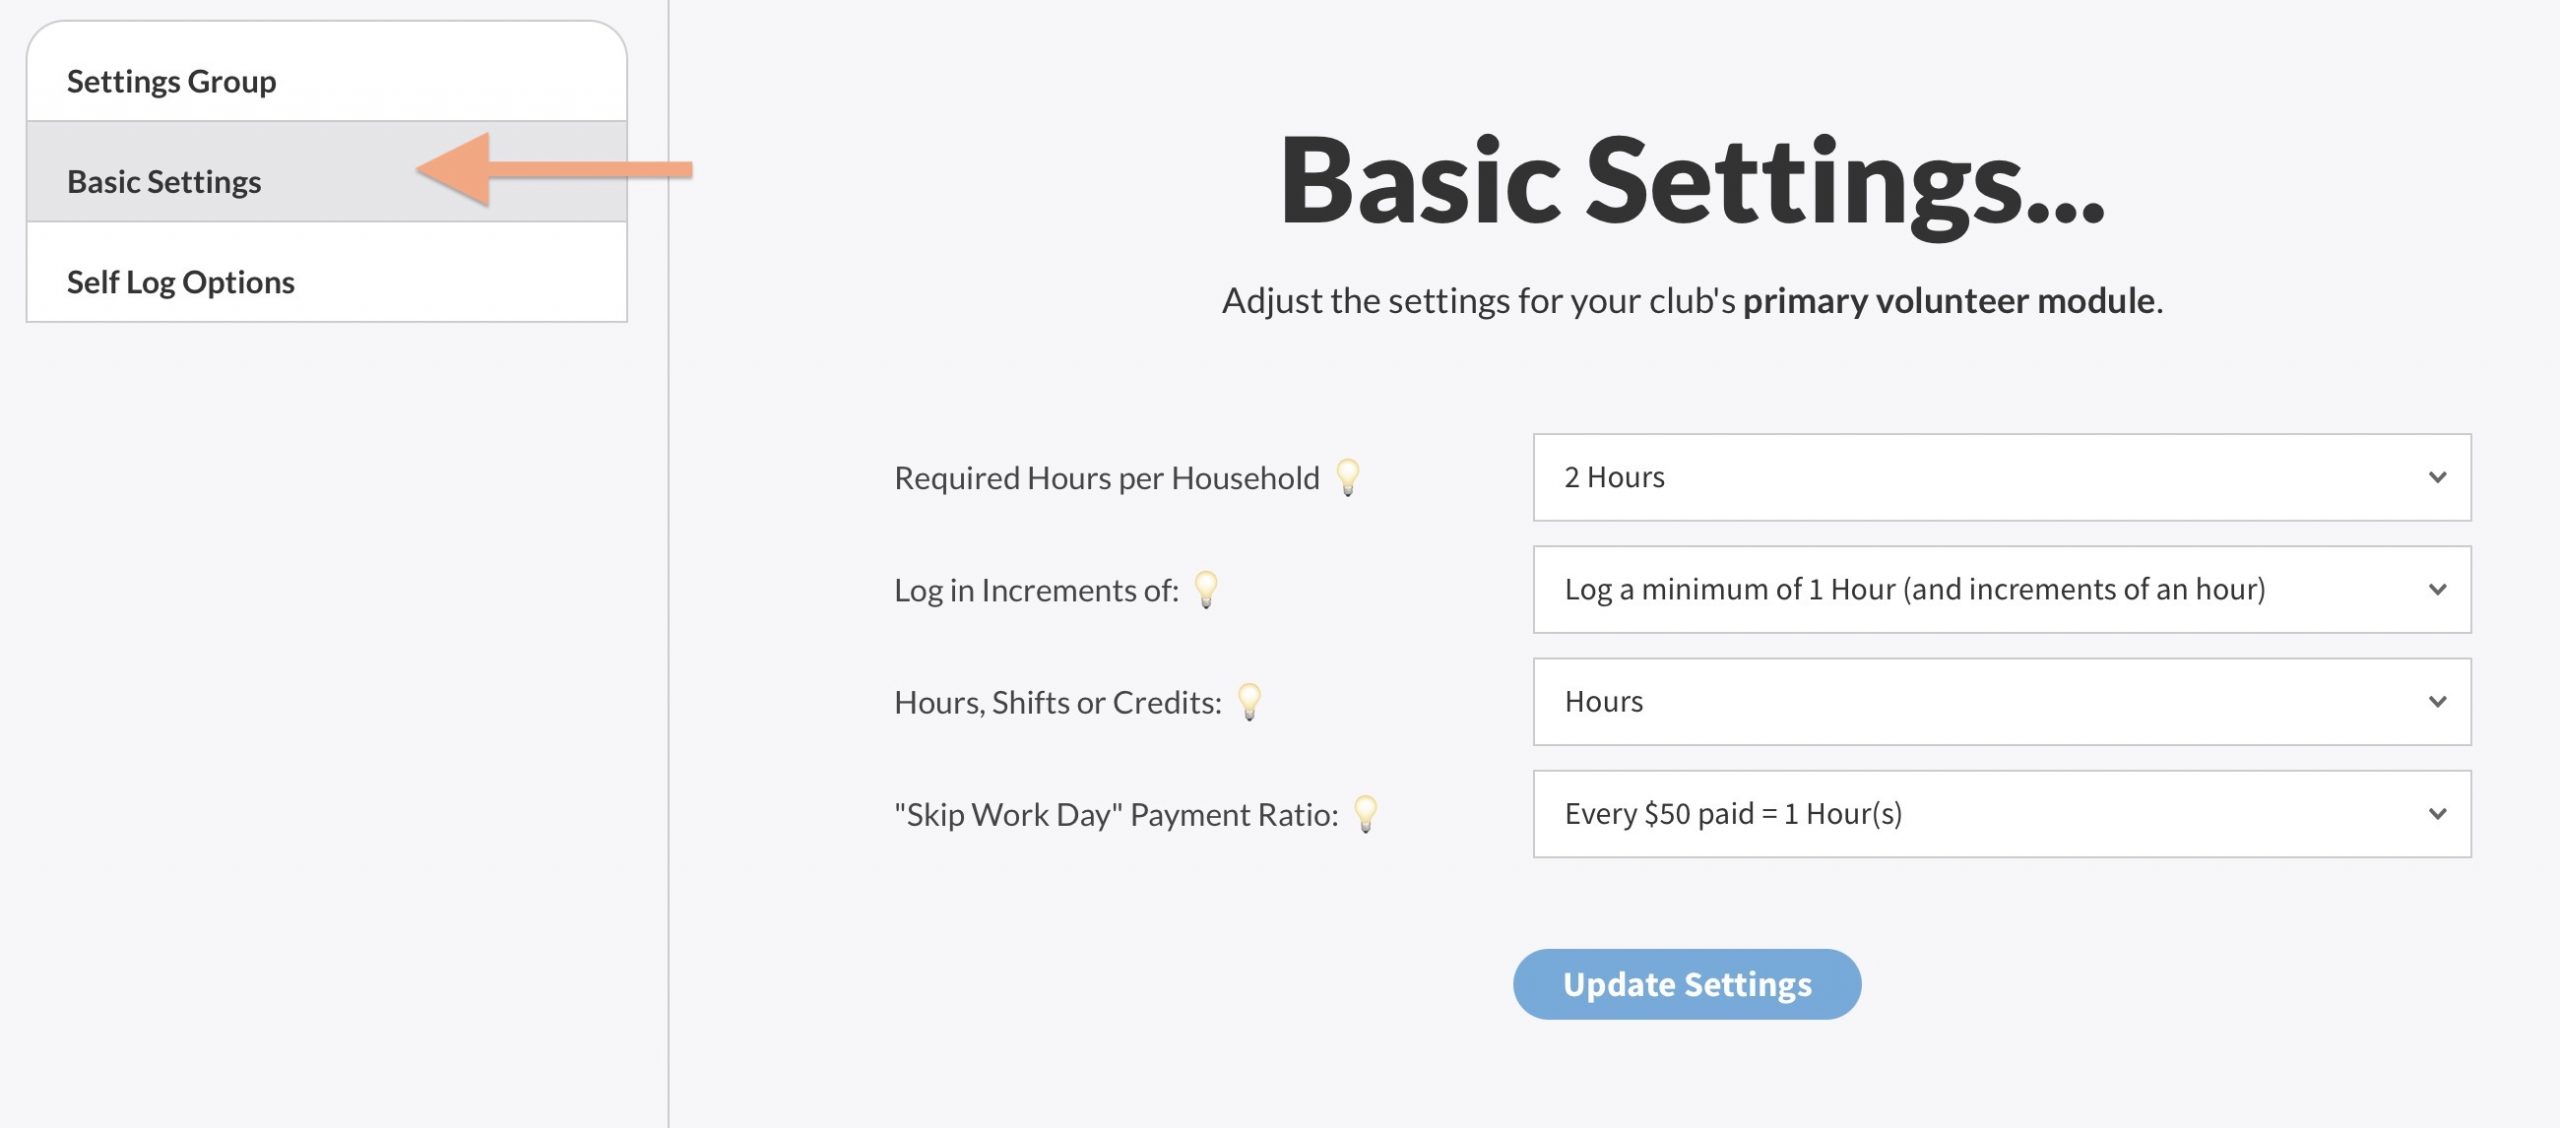Open Self Log Options in the sidebar

coord(181,282)
